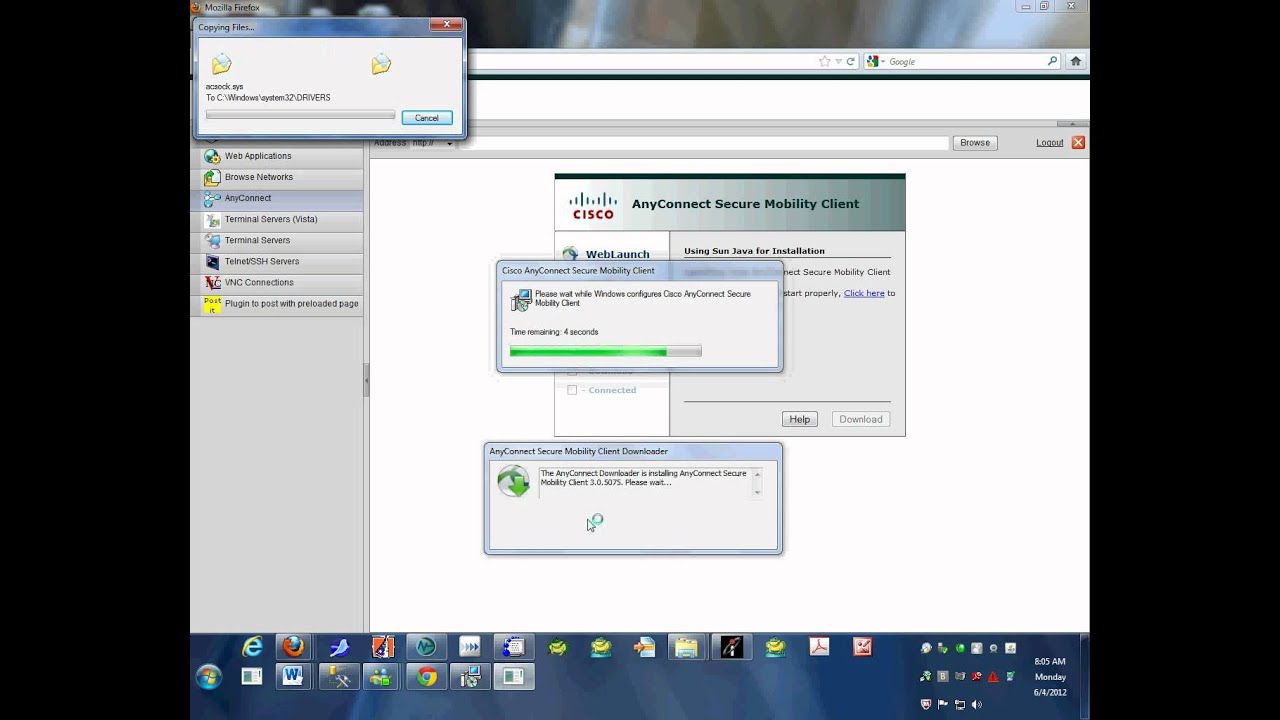This screenshot has width=1280, height=720.
Task: Click the Help button
Action: click(800, 419)
